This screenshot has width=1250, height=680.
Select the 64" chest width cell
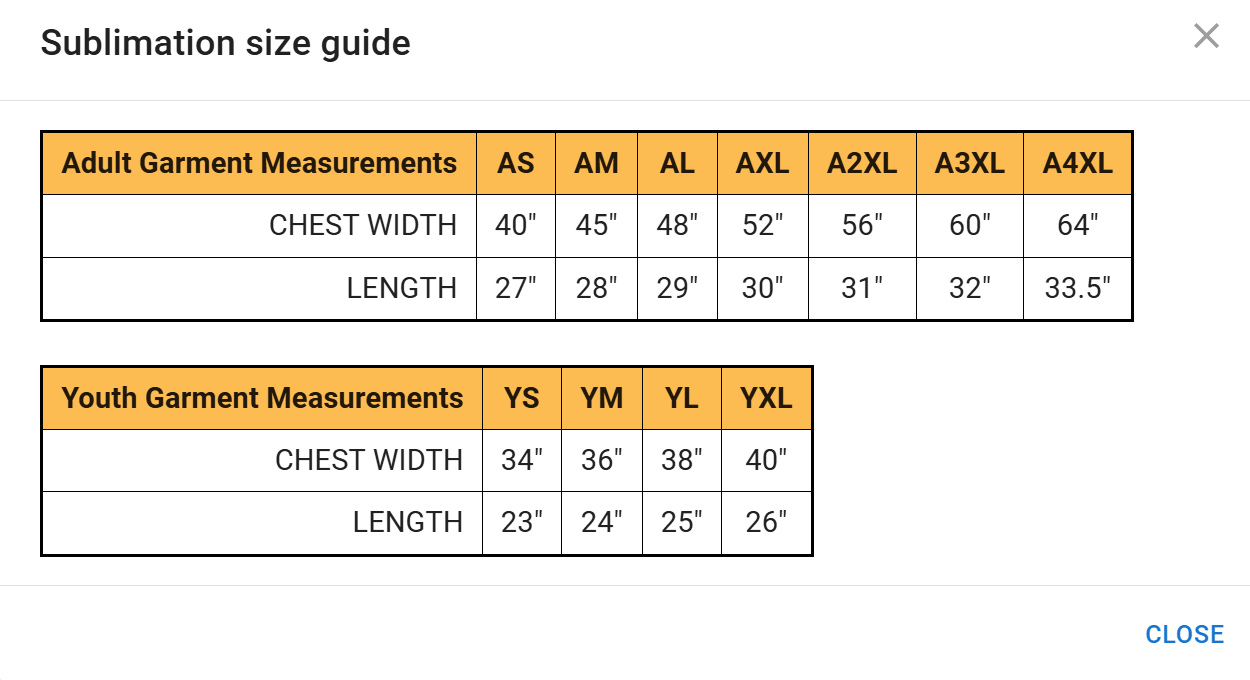click(1077, 225)
